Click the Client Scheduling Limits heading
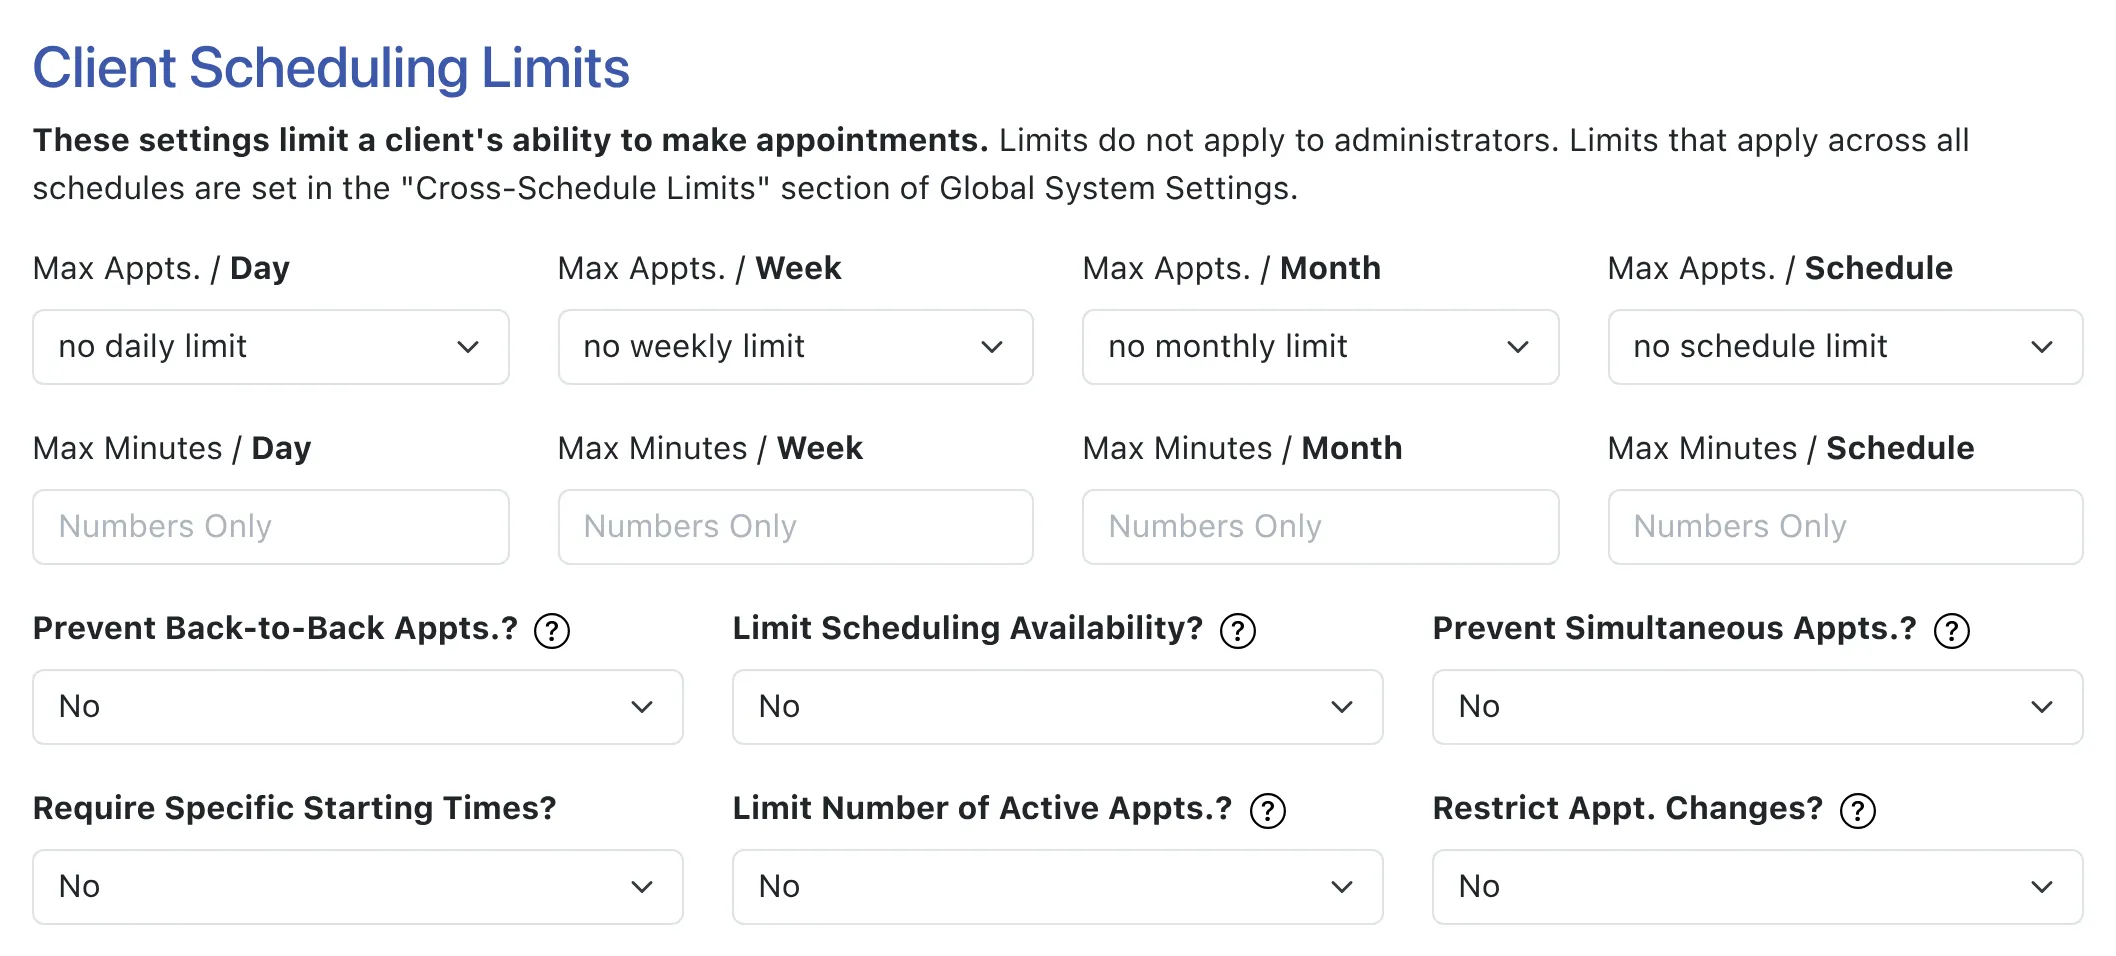The image size is (2116, 956). pos(331,68)
